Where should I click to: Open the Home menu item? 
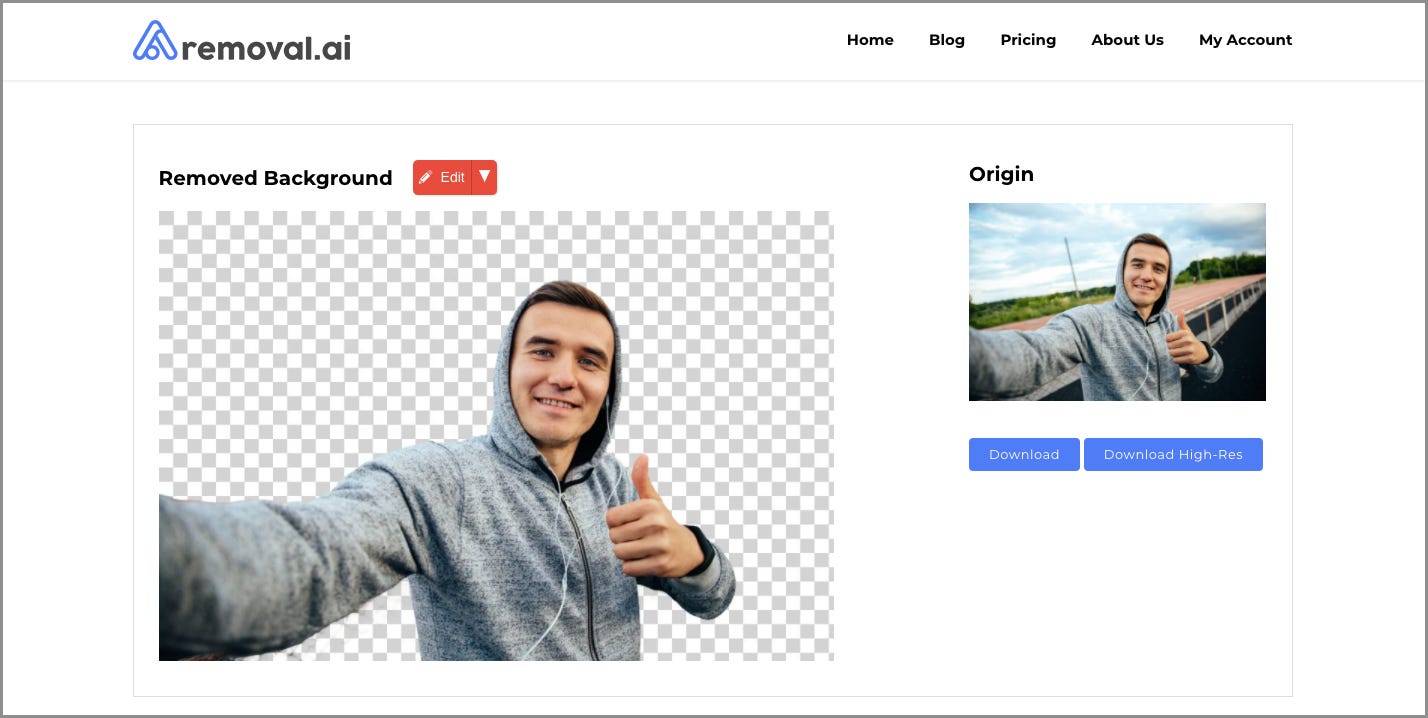click(870, 40)
